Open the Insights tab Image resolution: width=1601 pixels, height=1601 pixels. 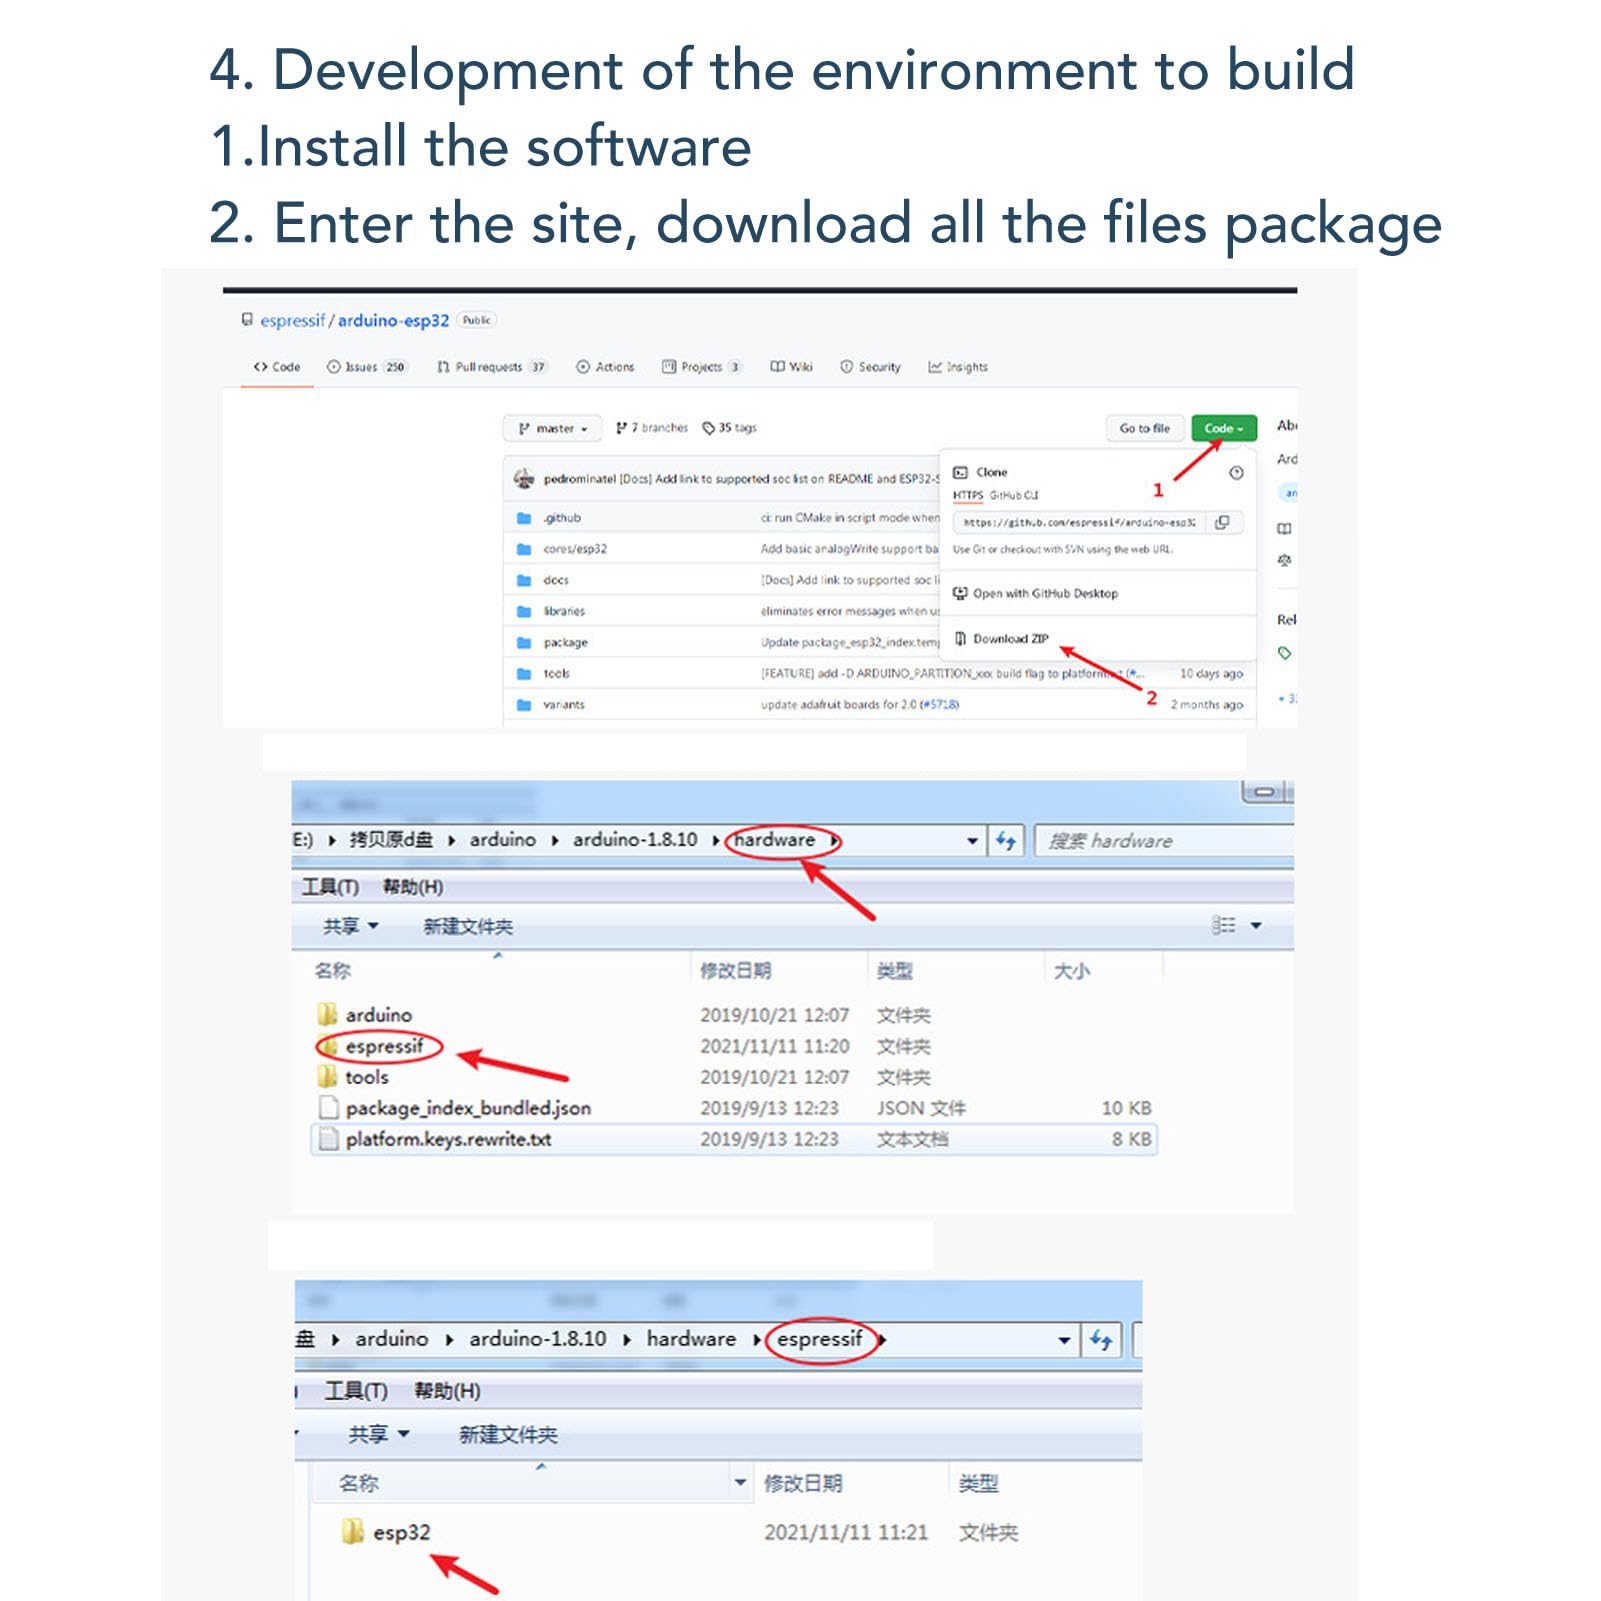coord(957,367)
